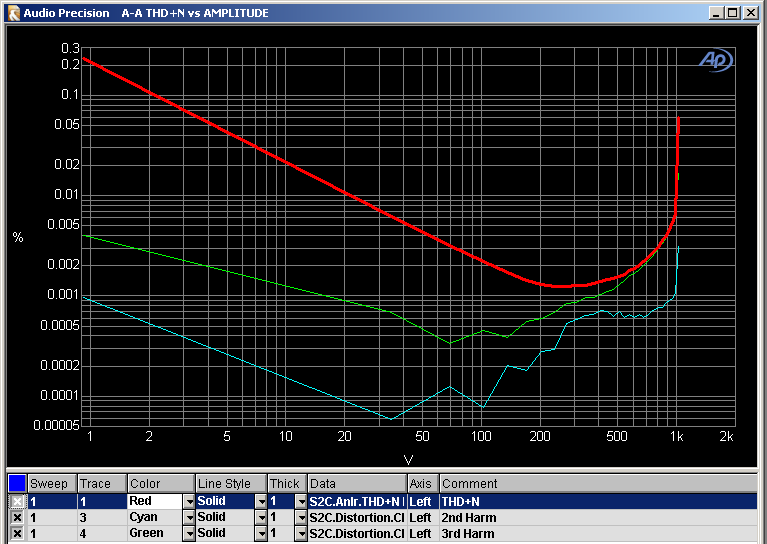The height and width of the screenshot is (544, 767).
Task: Toggle the 3rd Harm trace checkbox
Action: (x=17, y=534)
